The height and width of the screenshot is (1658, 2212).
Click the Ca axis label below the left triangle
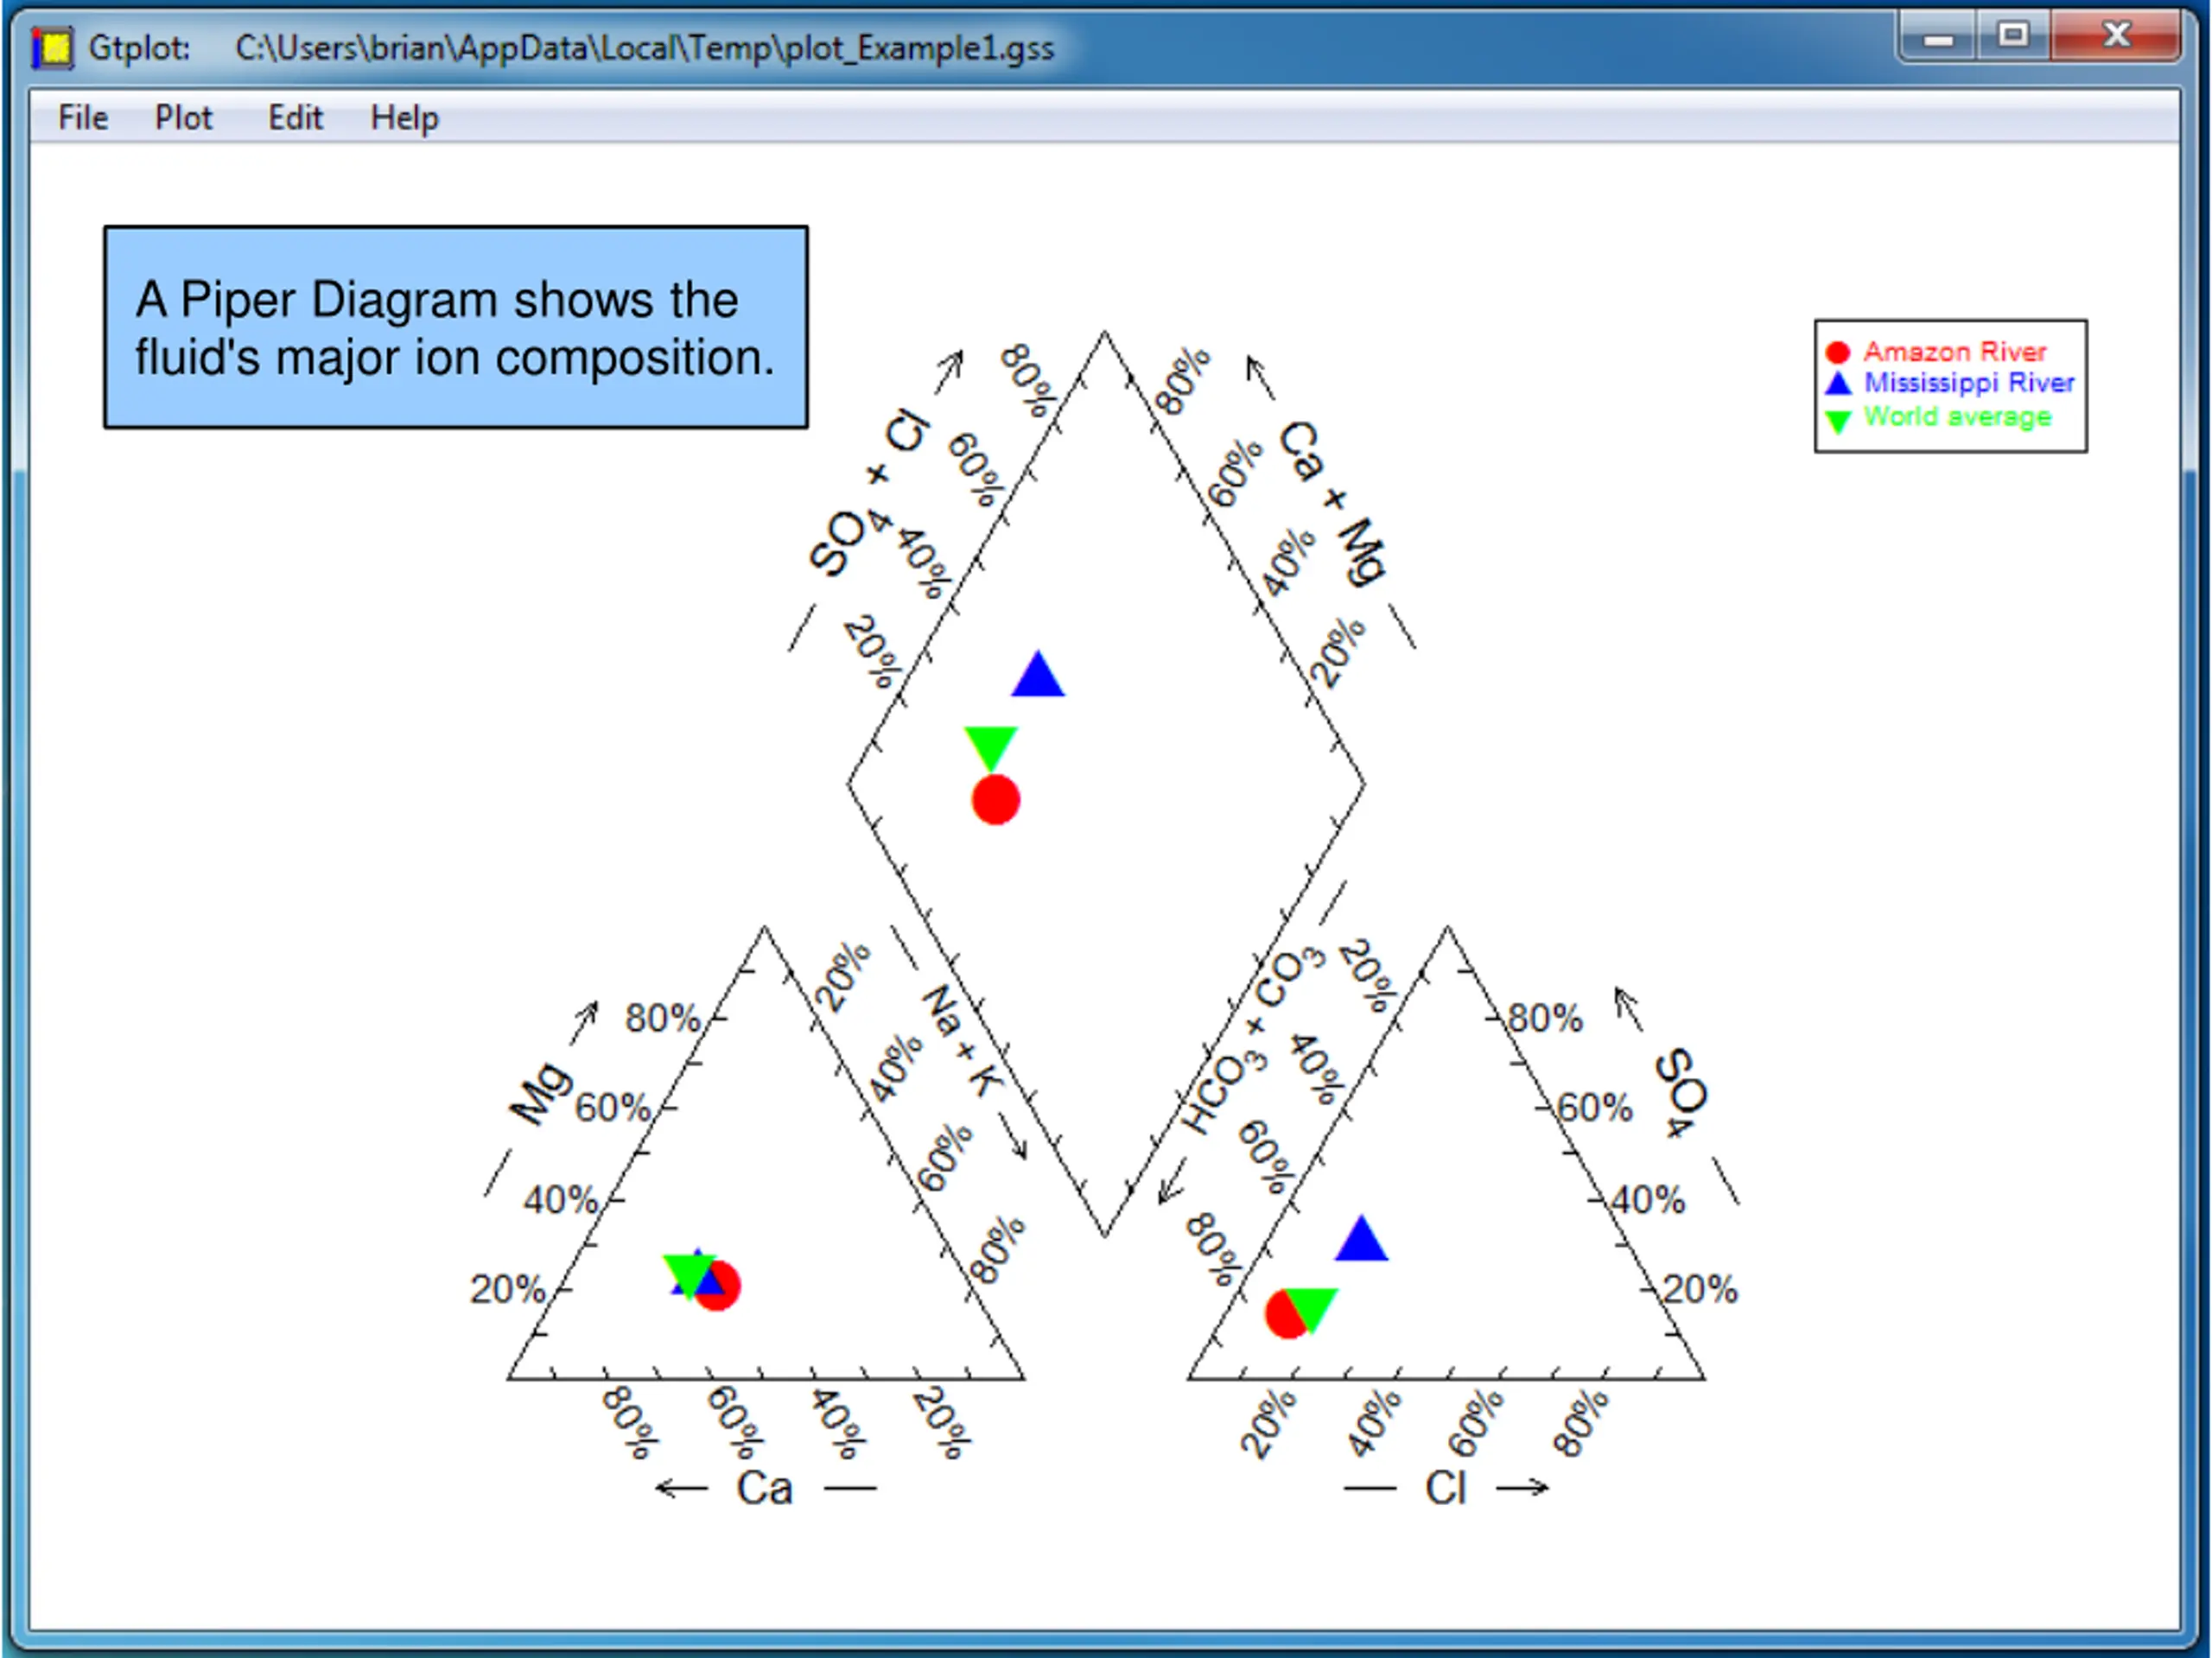tap(764, 1488)
